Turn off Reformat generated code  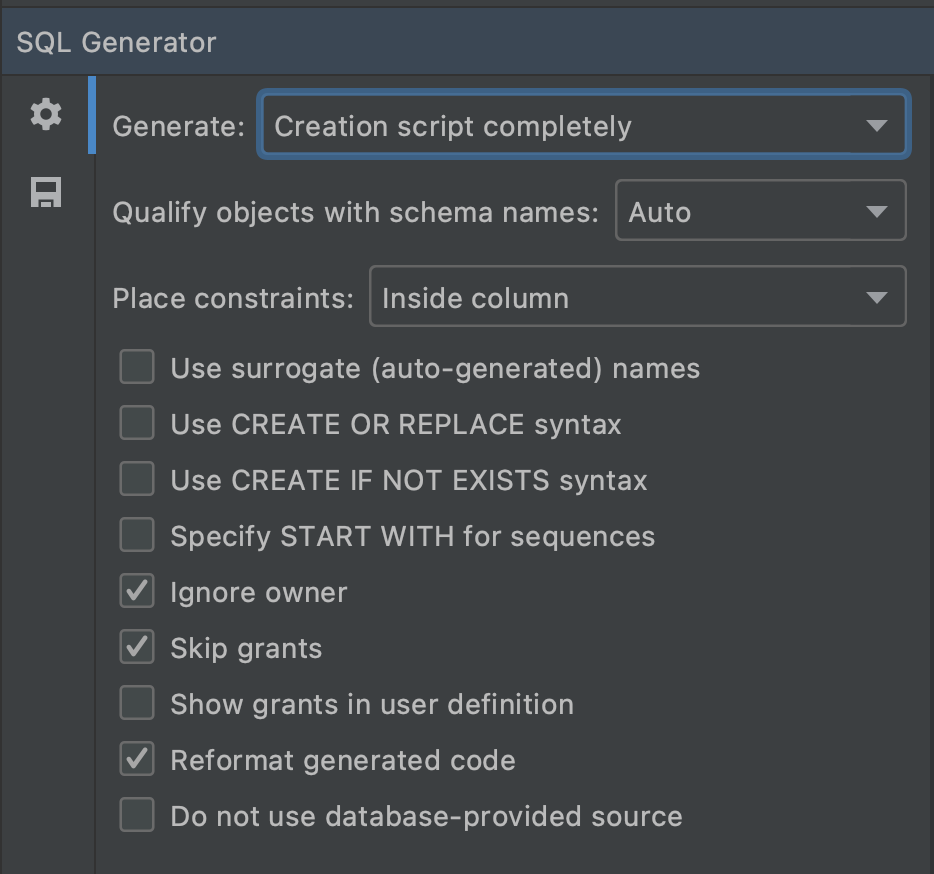pyautogui.click(x=137, y=760)
